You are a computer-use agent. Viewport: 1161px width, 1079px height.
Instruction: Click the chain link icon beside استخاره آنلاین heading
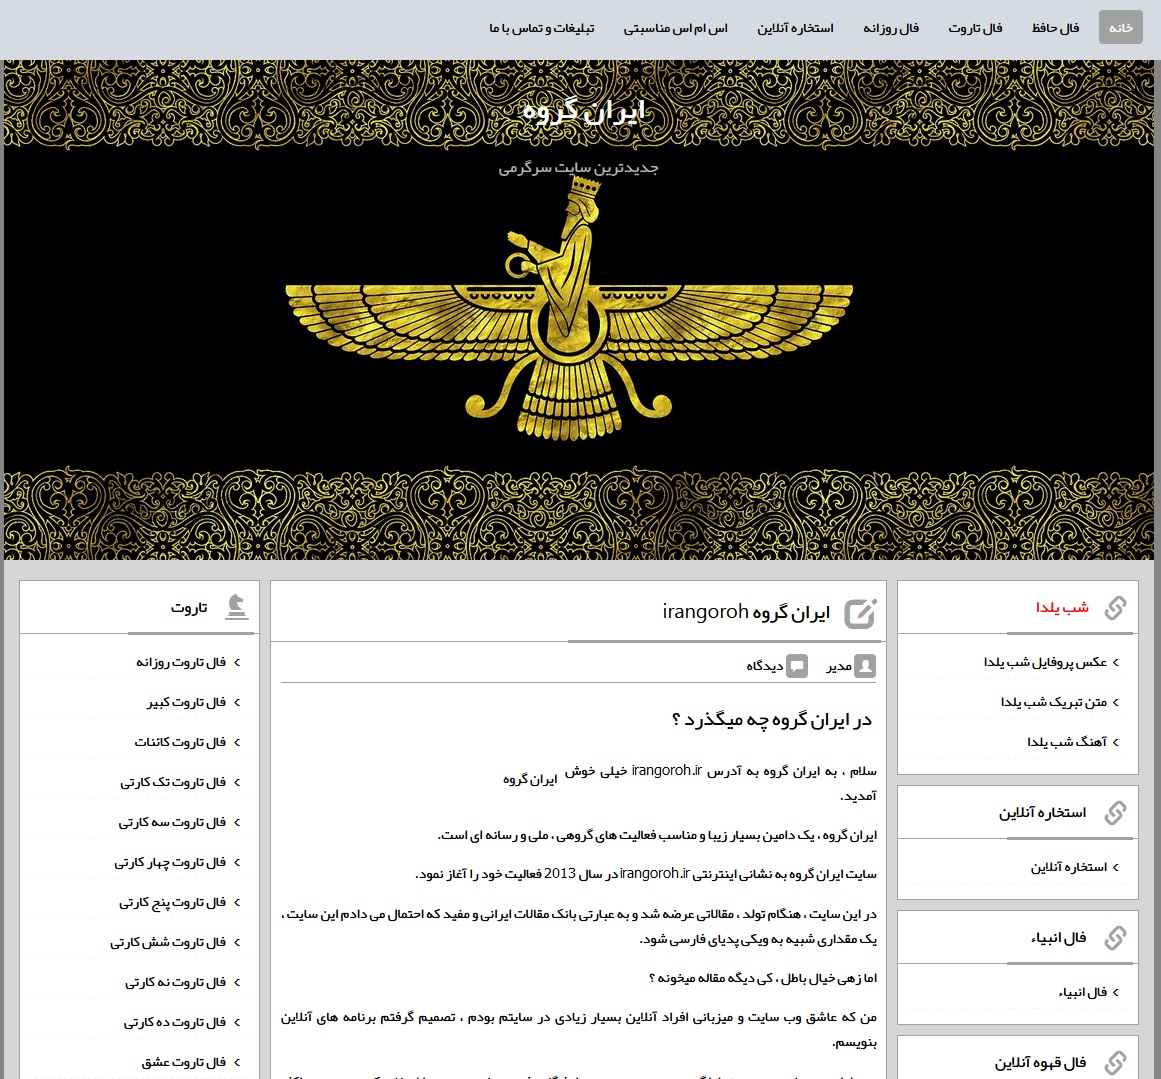1115,813
